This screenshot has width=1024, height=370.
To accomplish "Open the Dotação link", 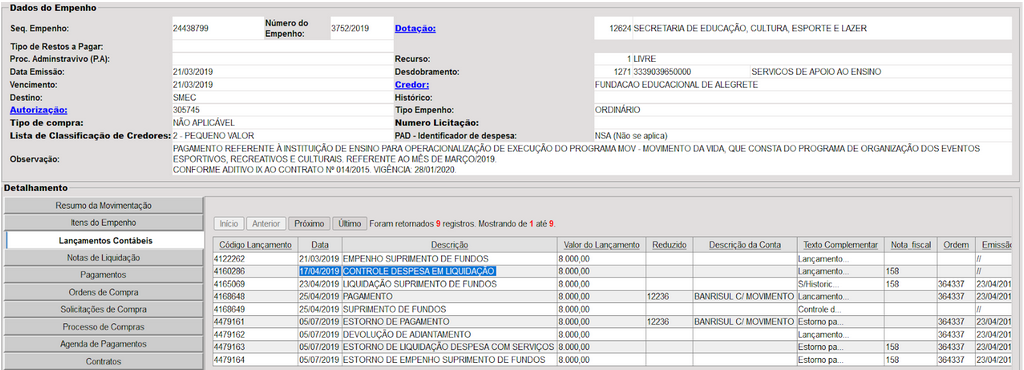I will coord(415,29).
